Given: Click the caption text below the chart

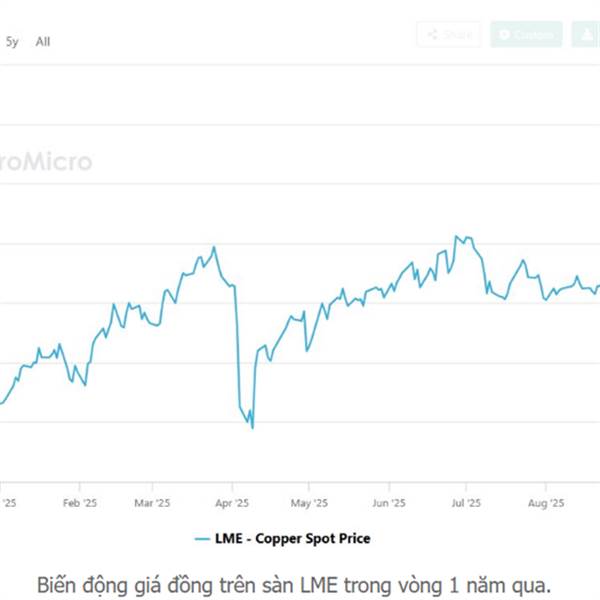Looking at the screenshot, I should click(293, 582).
